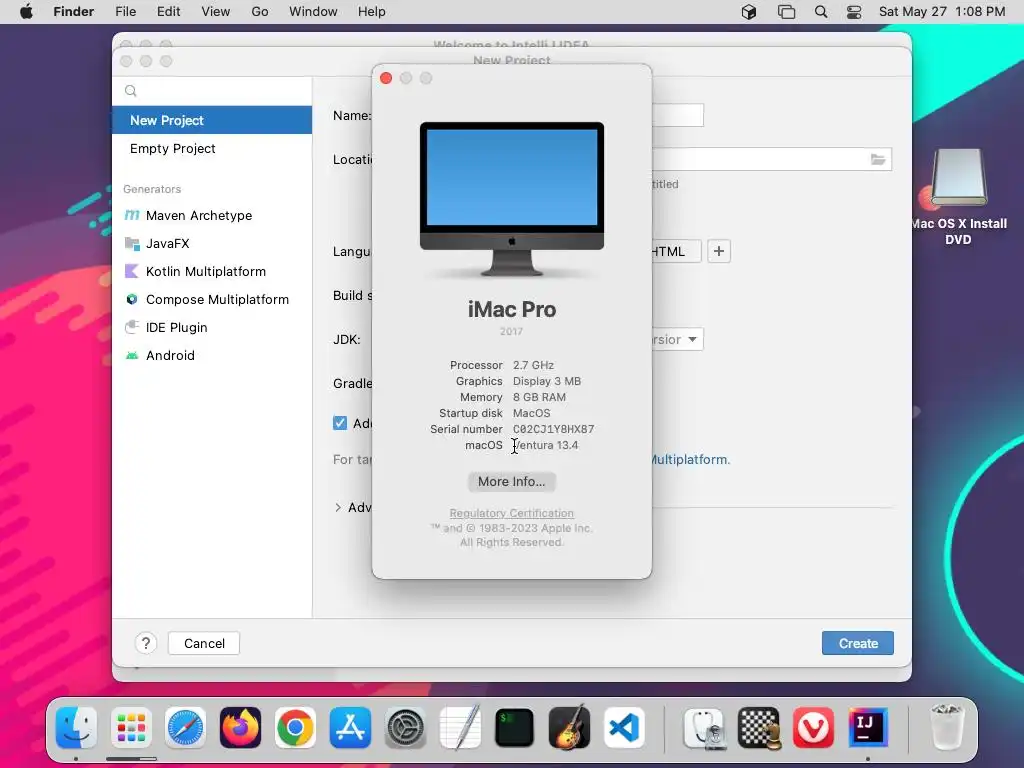Click the 3D cube menu bar icon
The image size is (1024, 768).
point(749,12)
